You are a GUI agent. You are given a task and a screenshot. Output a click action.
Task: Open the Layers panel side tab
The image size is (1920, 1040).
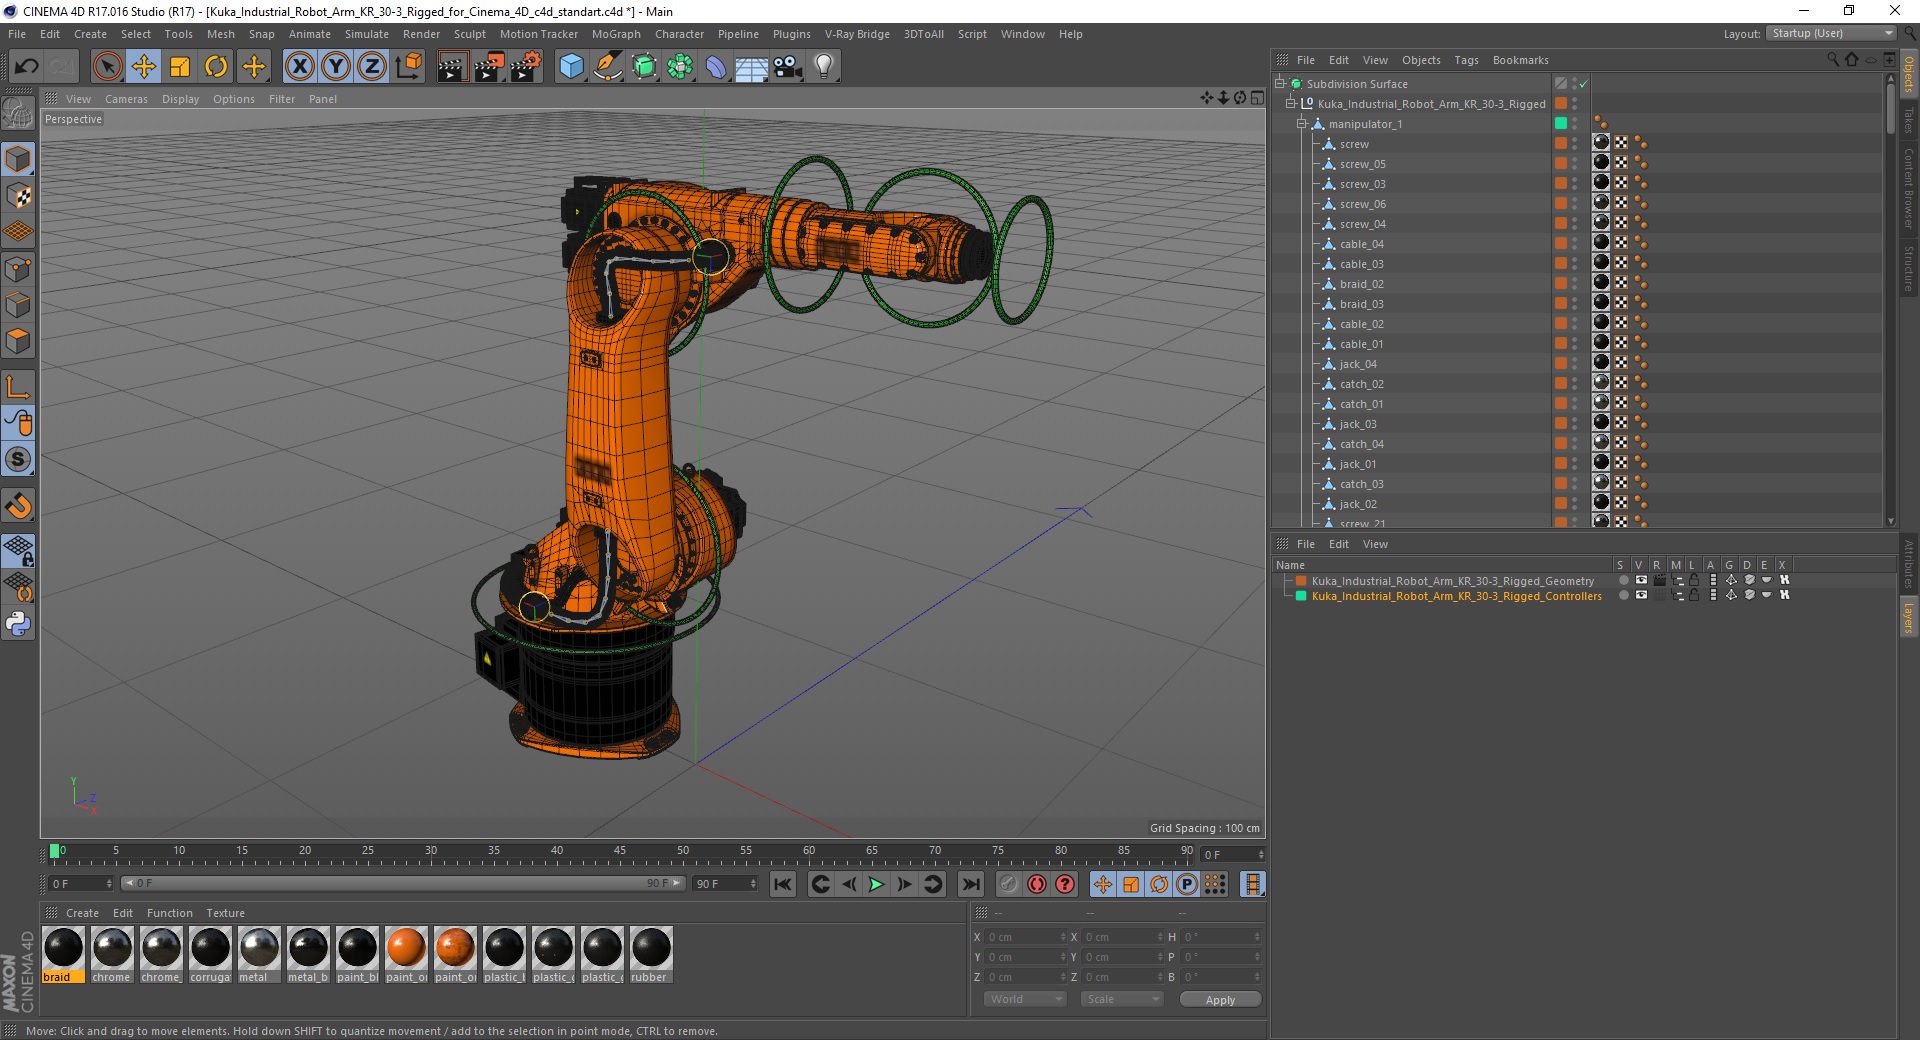pos(1908,618)
